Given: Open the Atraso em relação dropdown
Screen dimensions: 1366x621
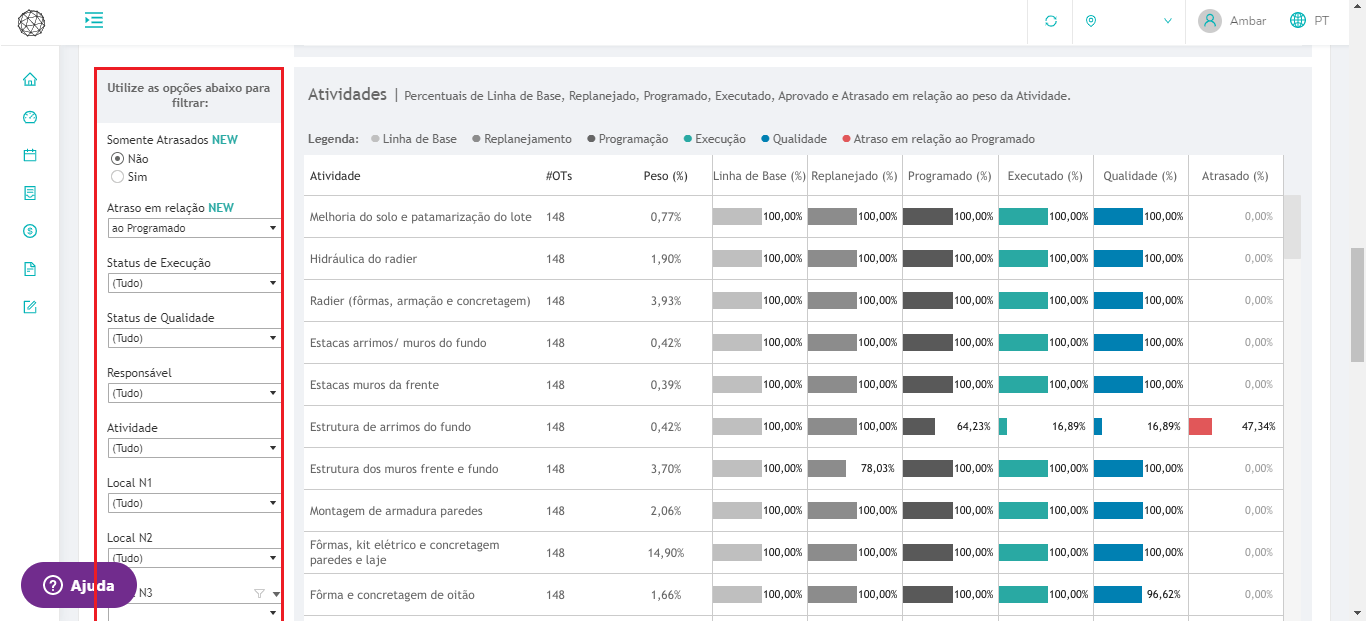Looking at the screenshot, I should coord(194,228).
